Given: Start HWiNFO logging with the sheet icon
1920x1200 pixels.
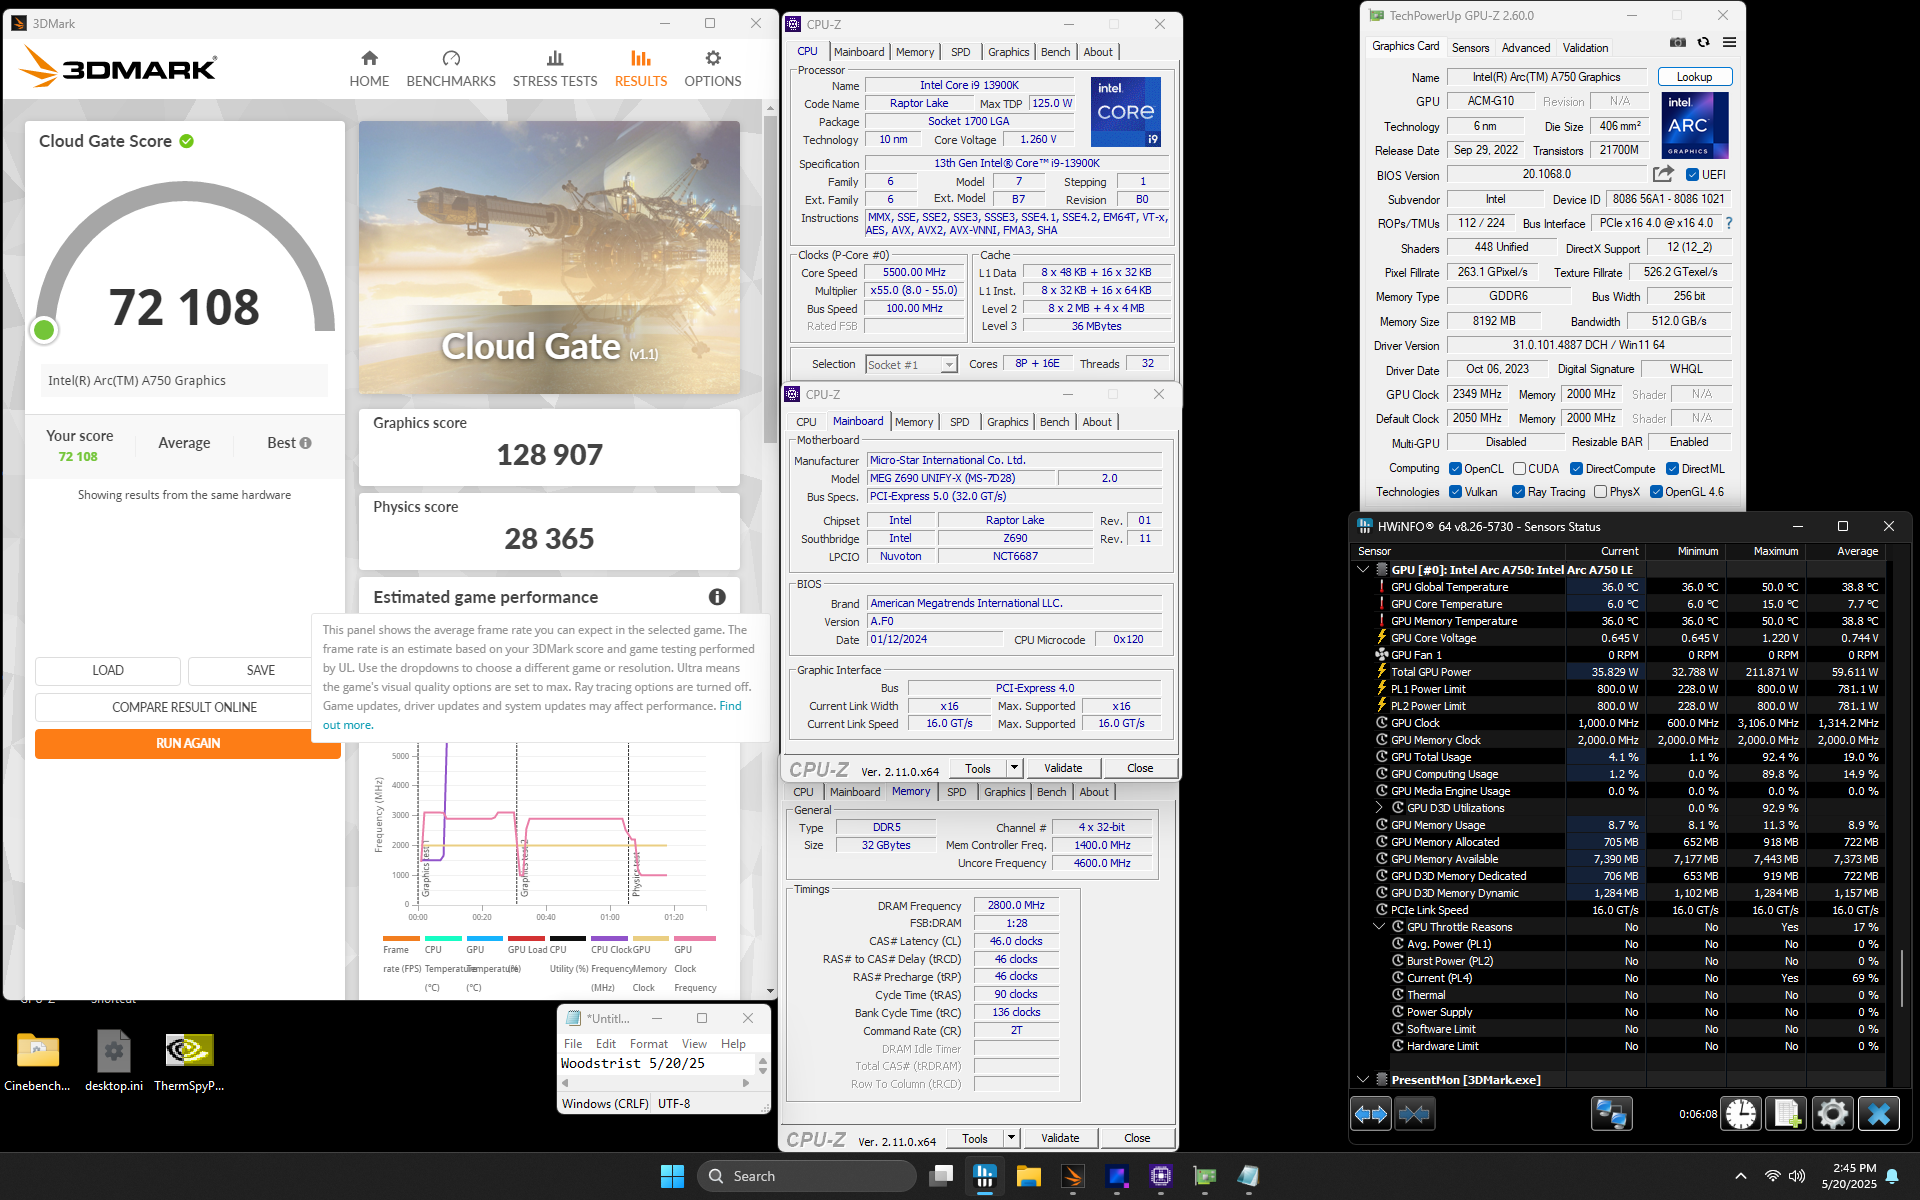Looking at the screenshot, I should coord(1787,1114).
